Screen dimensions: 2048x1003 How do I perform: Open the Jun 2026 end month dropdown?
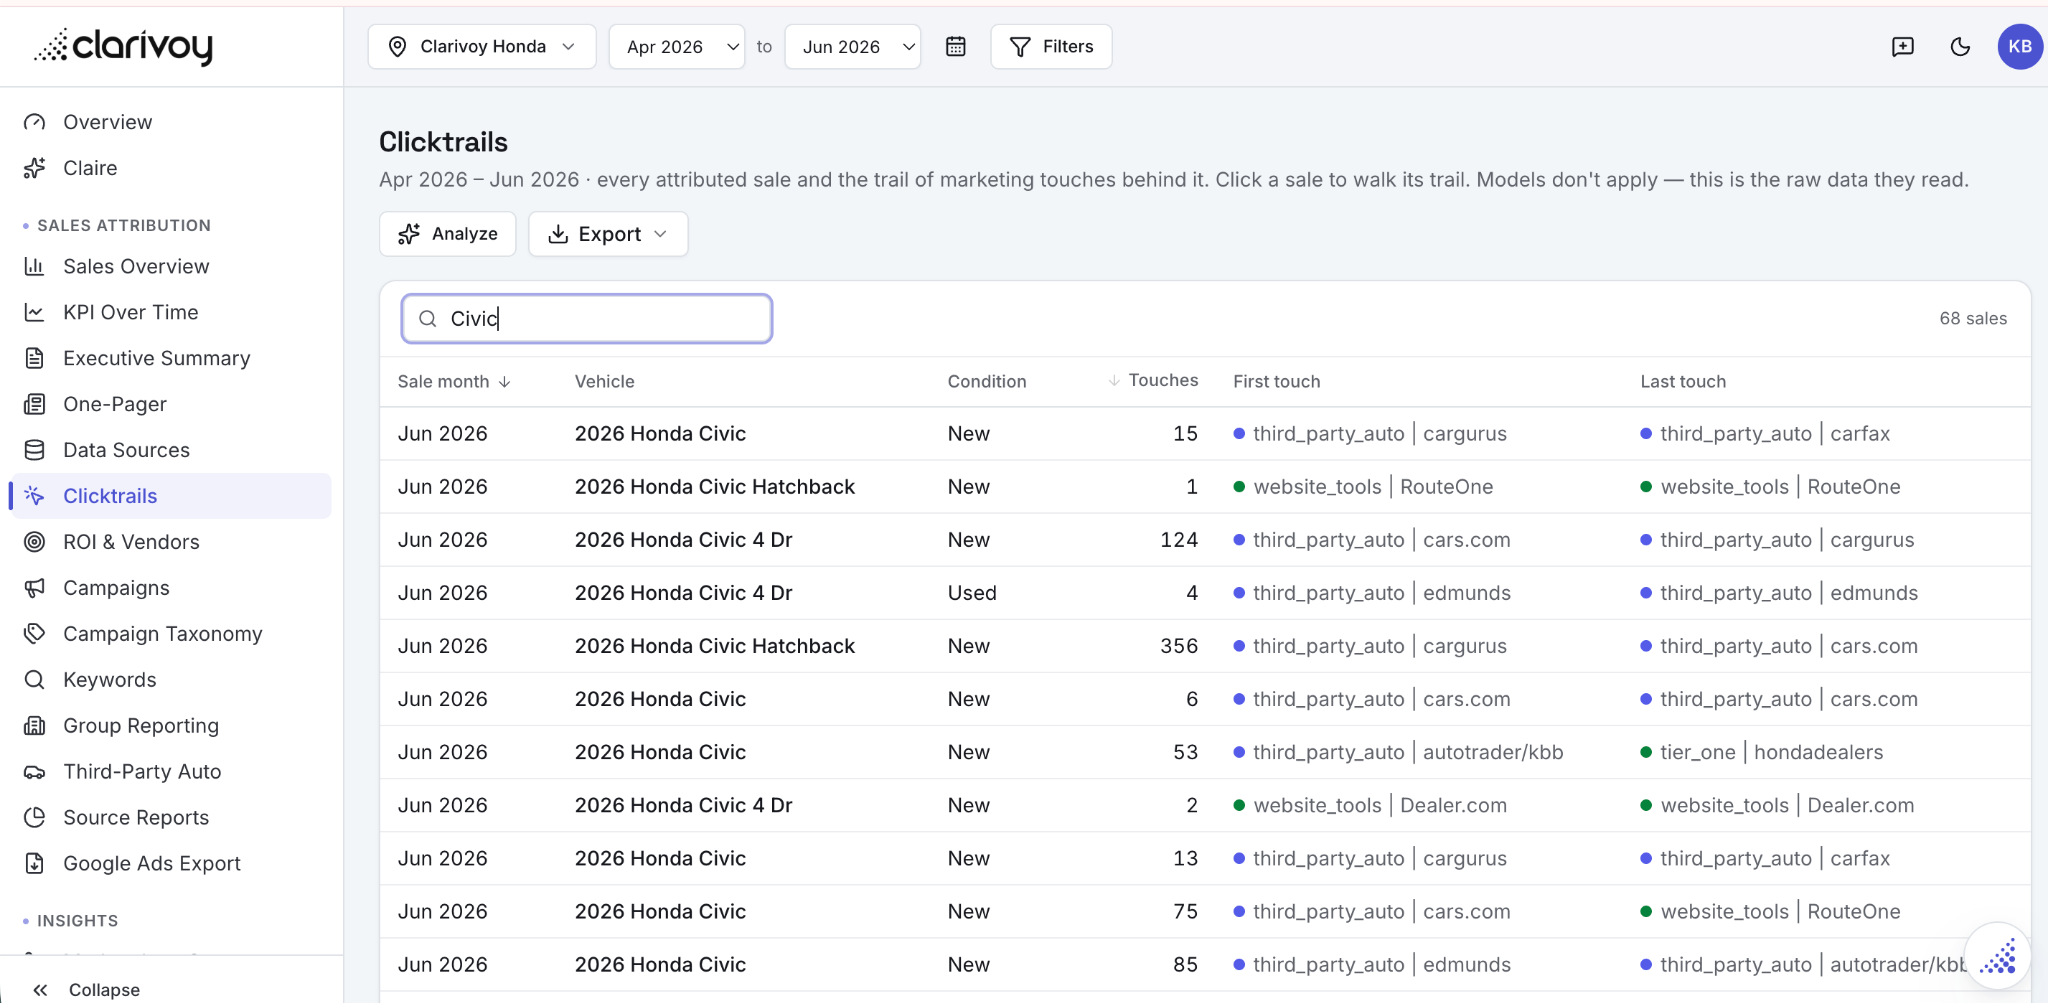point(853,46)
